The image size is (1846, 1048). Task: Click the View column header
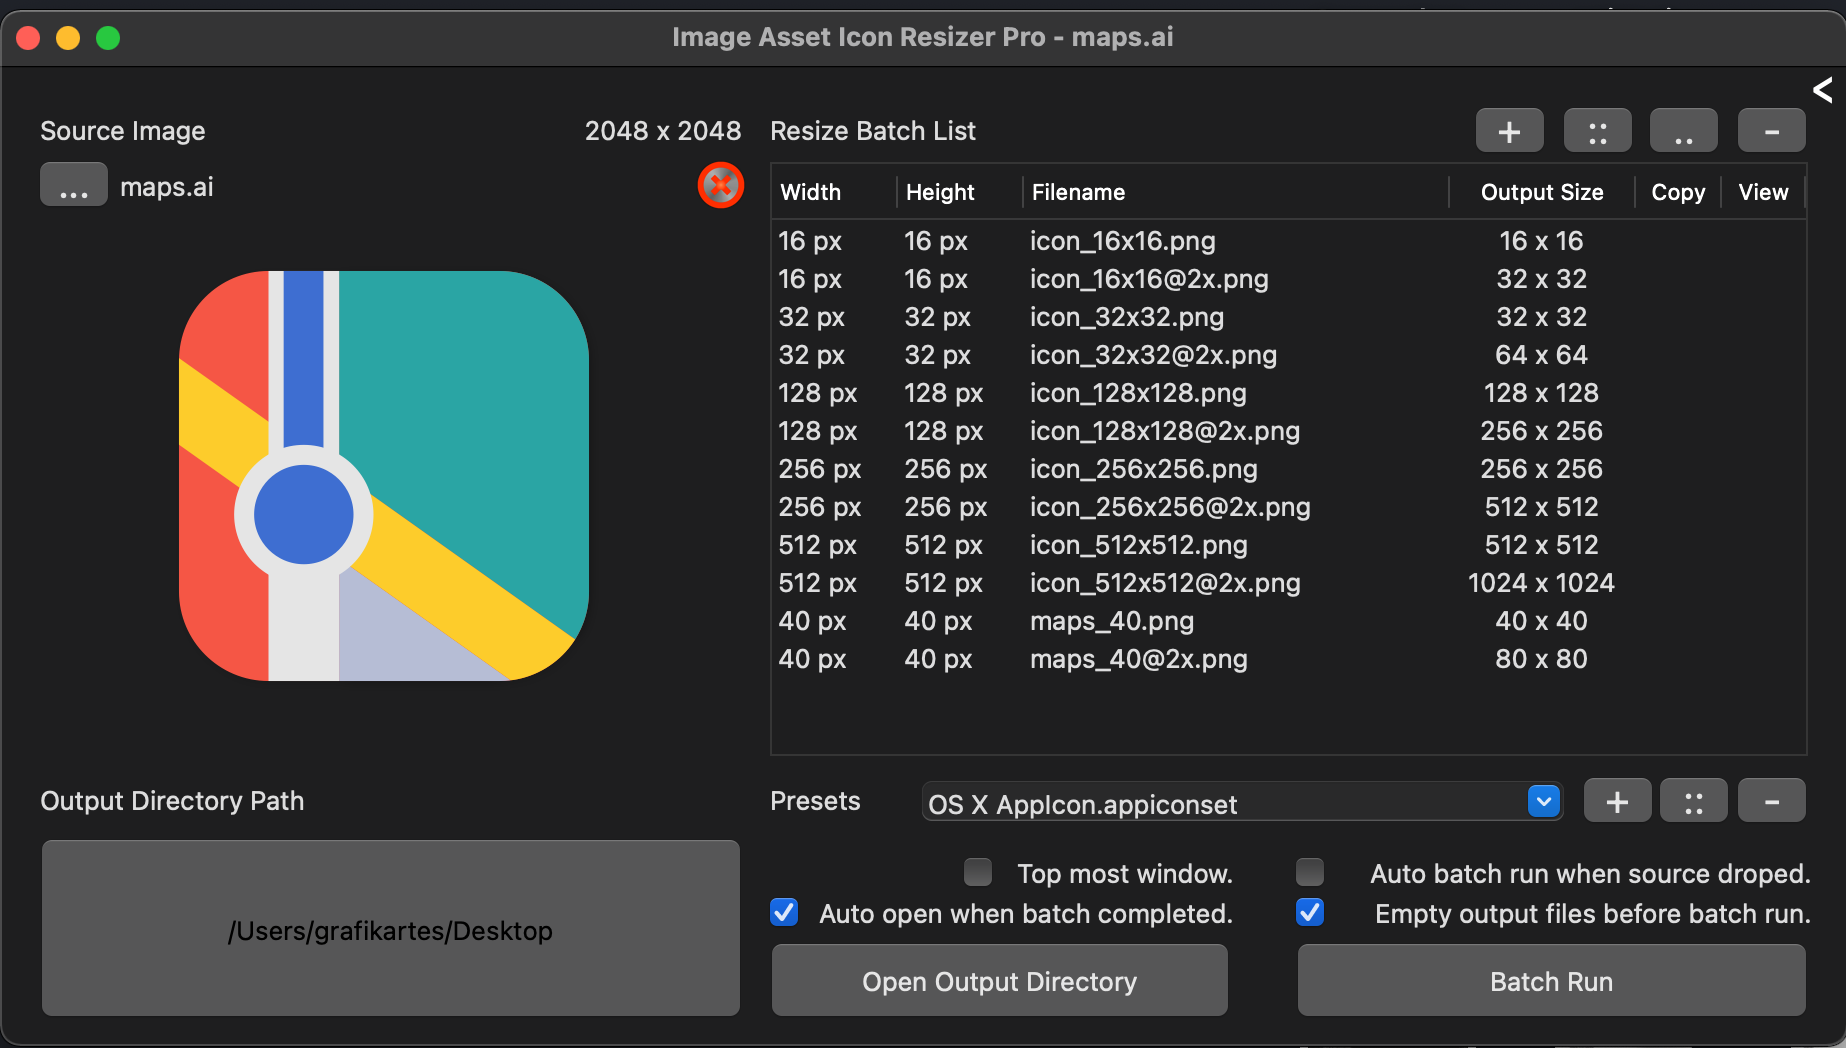1763,192
